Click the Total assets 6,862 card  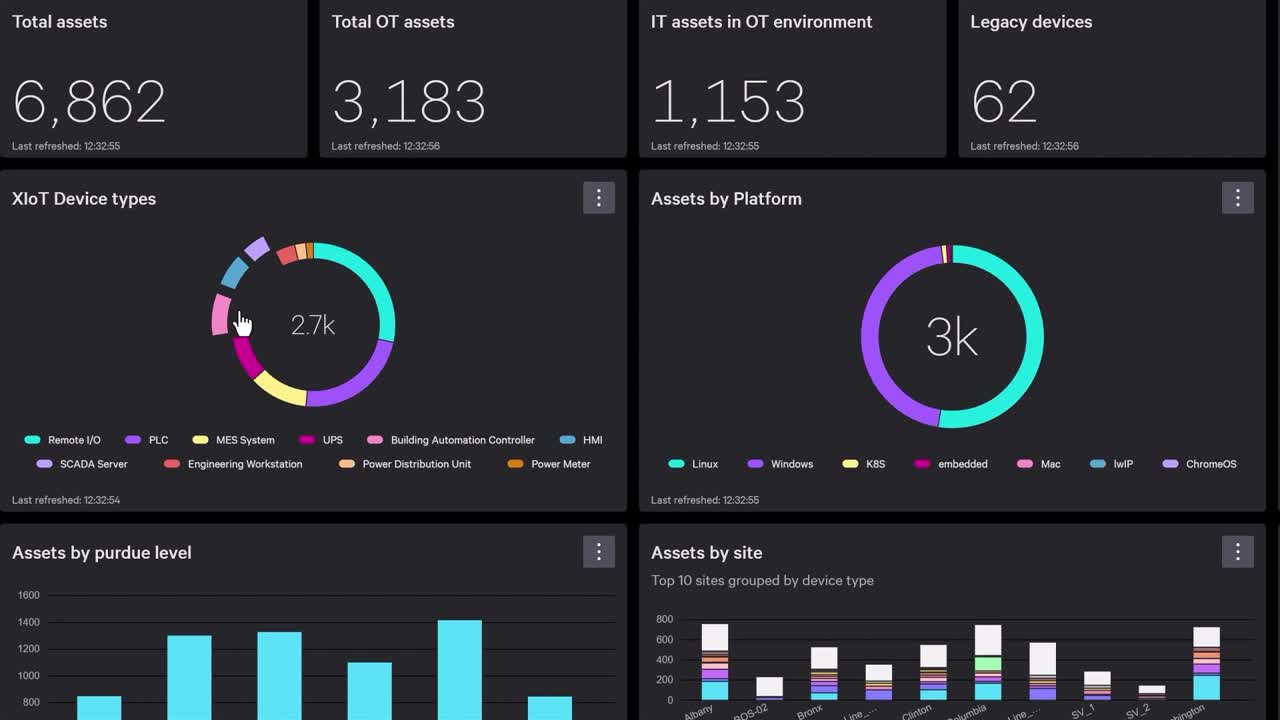pyautogui.click(x=153, y=80)
